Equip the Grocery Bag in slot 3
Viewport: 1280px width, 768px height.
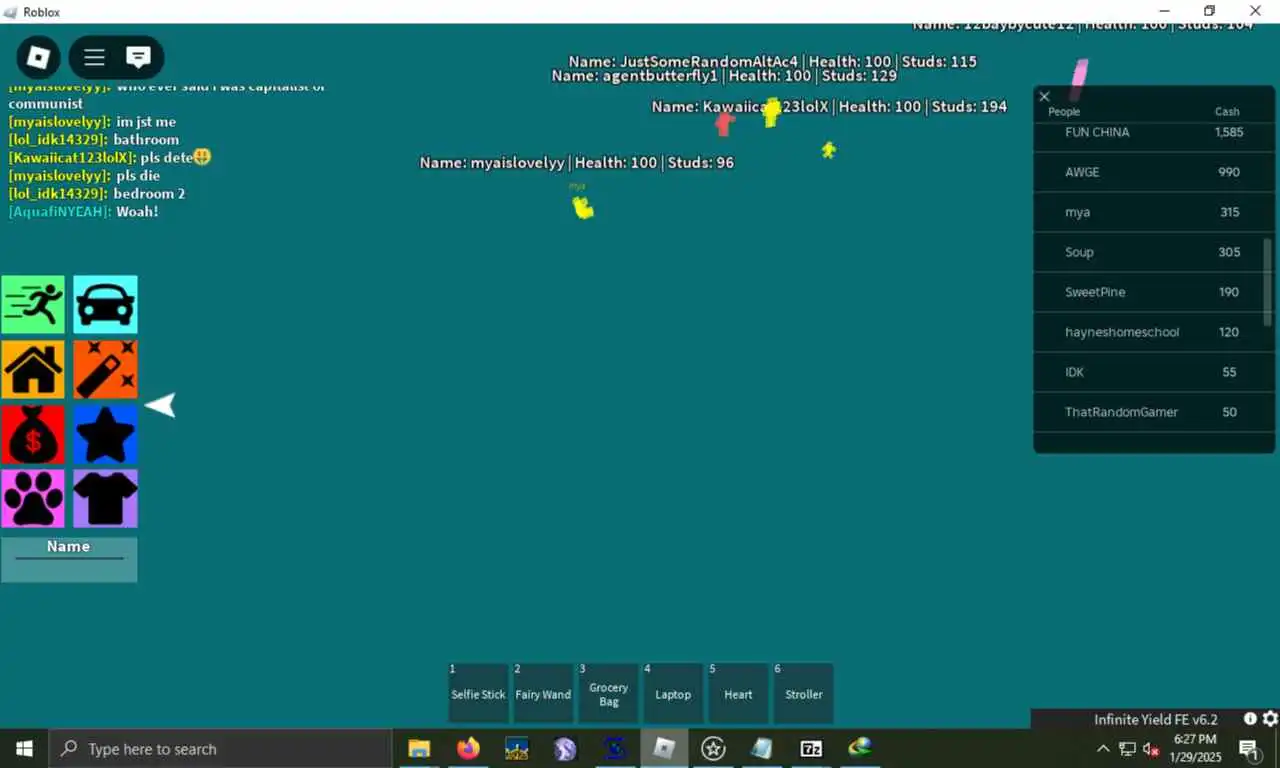608,693
